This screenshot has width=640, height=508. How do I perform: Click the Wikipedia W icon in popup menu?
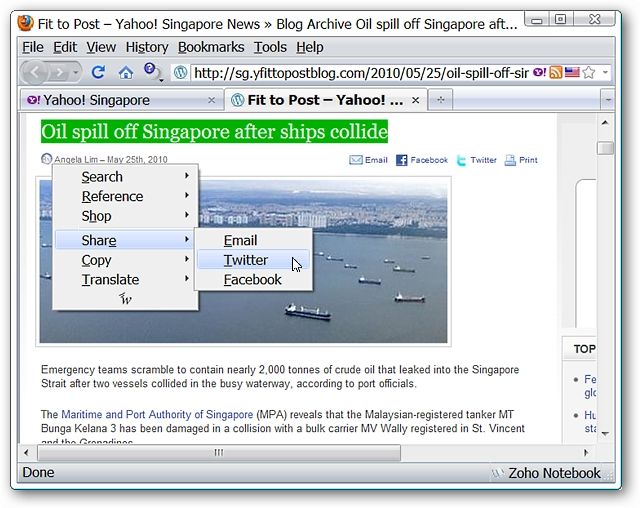click(125, 299)
